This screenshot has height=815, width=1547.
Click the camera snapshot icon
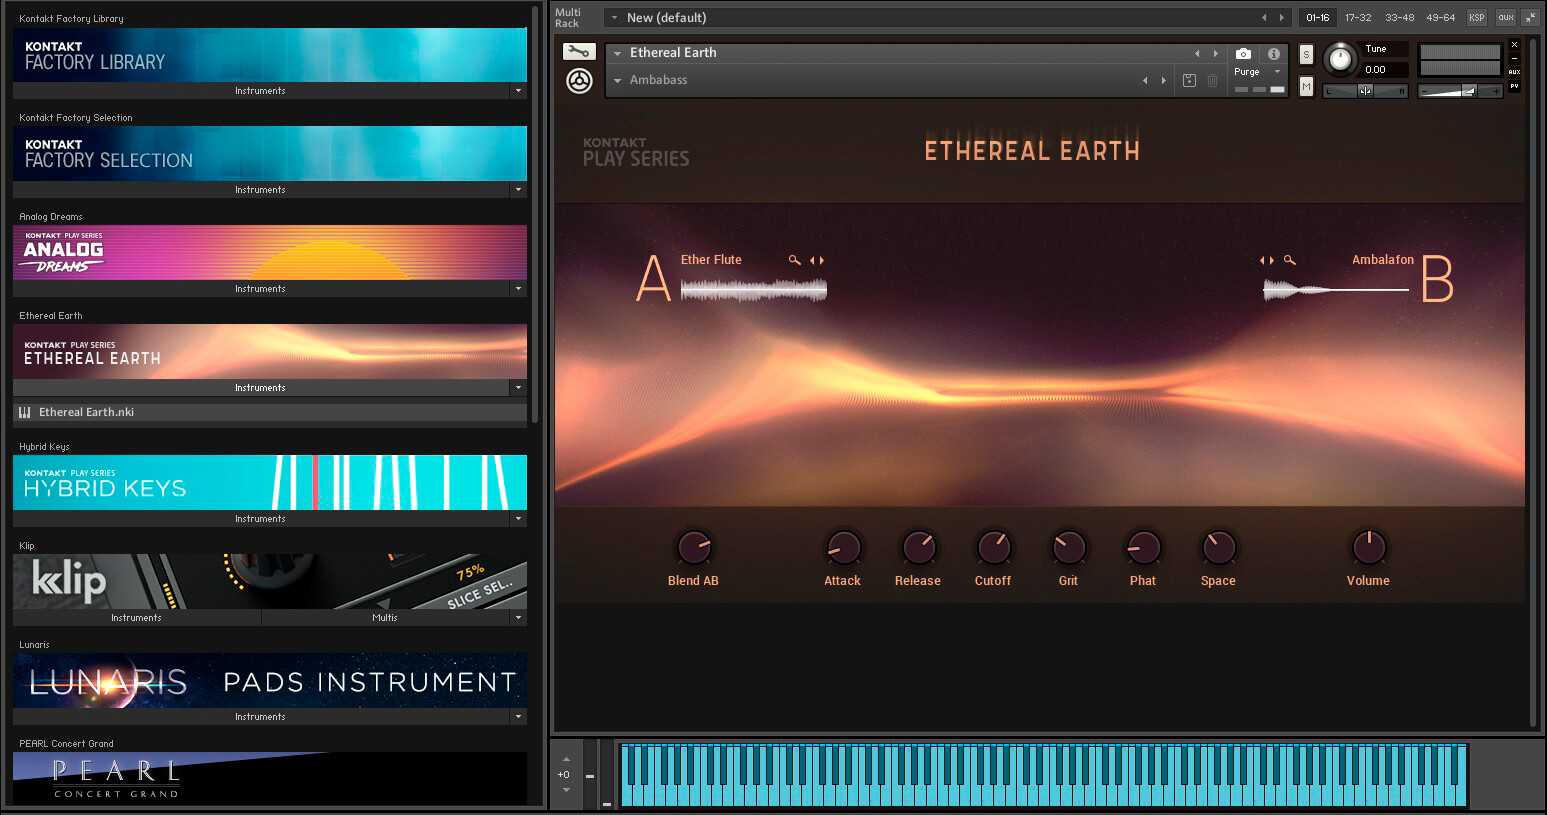coord(1243,54)
